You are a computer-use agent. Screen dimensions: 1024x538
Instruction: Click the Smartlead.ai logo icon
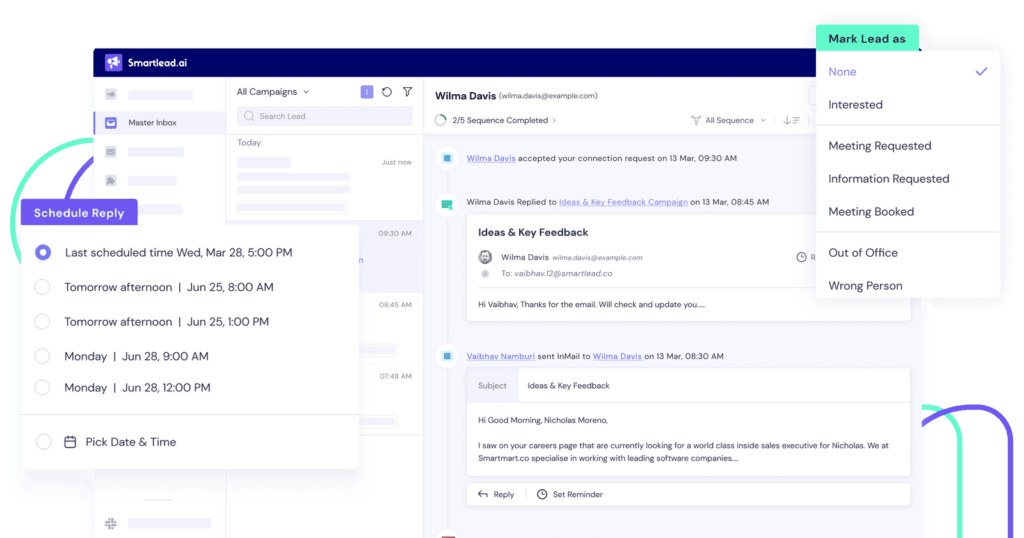tap(113, 62)
